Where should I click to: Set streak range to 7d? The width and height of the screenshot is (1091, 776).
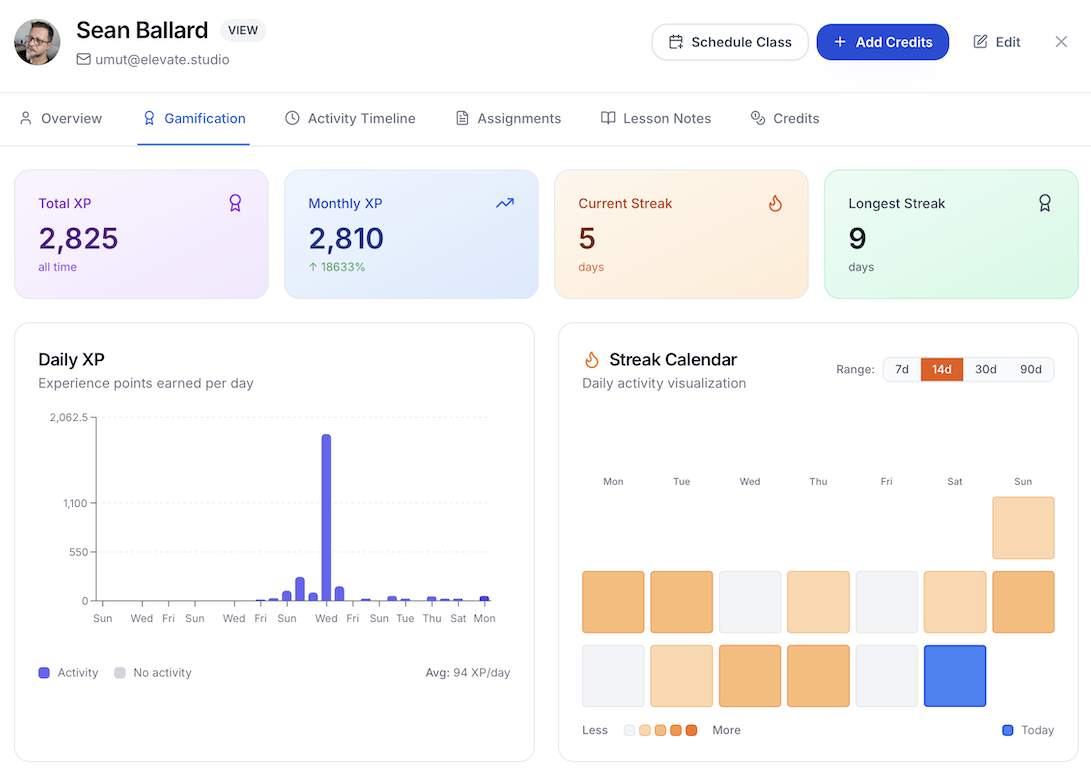click(x=901, y=369)
